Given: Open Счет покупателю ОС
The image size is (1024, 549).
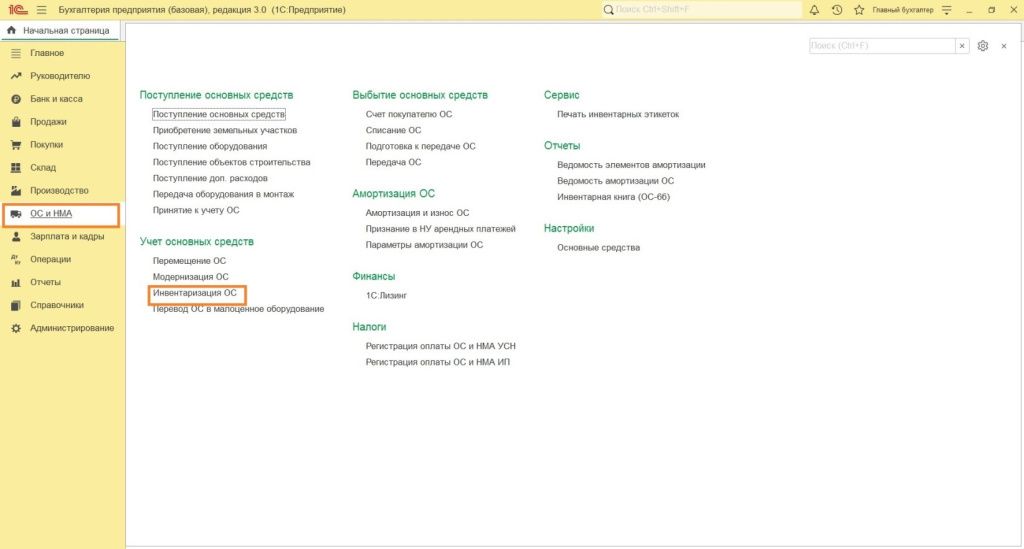Looking at the screenshot, I should click(x=409, y=114).
